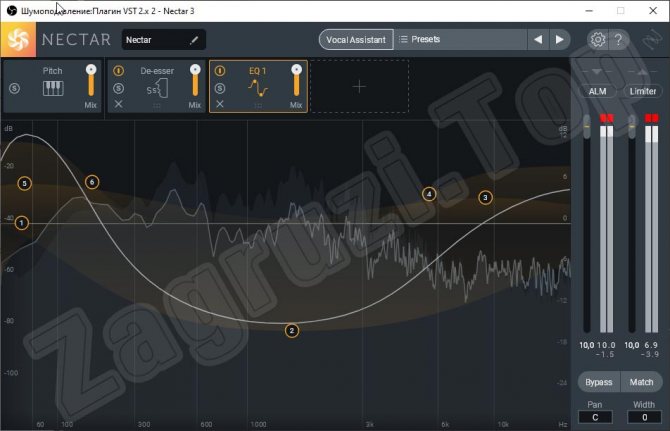Click the Nectar preset name field
The height and width of the screenshot is (431, 670).
click(164, 40)
